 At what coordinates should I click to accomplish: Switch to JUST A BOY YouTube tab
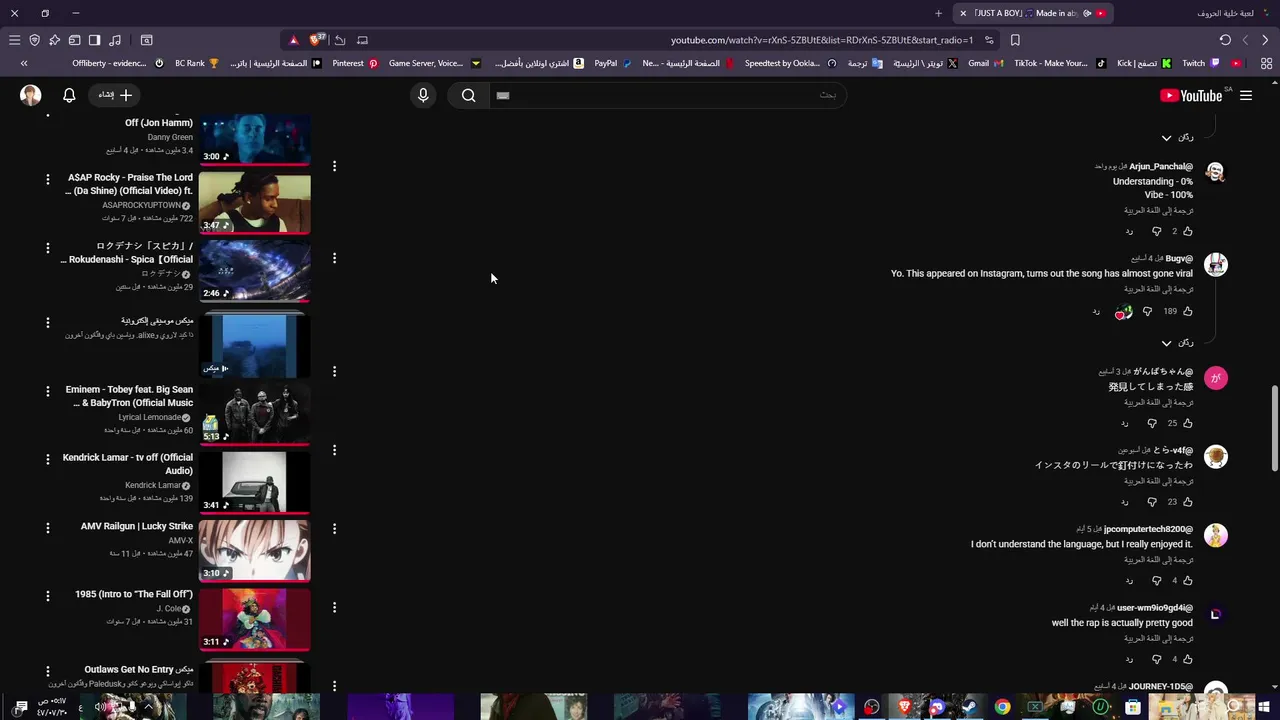coord(1035,13)
